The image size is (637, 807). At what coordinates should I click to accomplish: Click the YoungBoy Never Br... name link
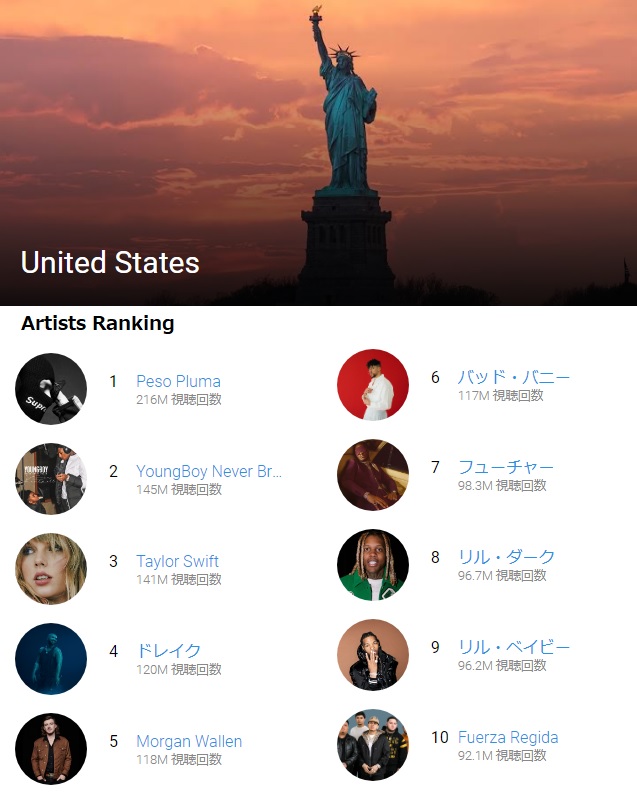pos(209,471)
